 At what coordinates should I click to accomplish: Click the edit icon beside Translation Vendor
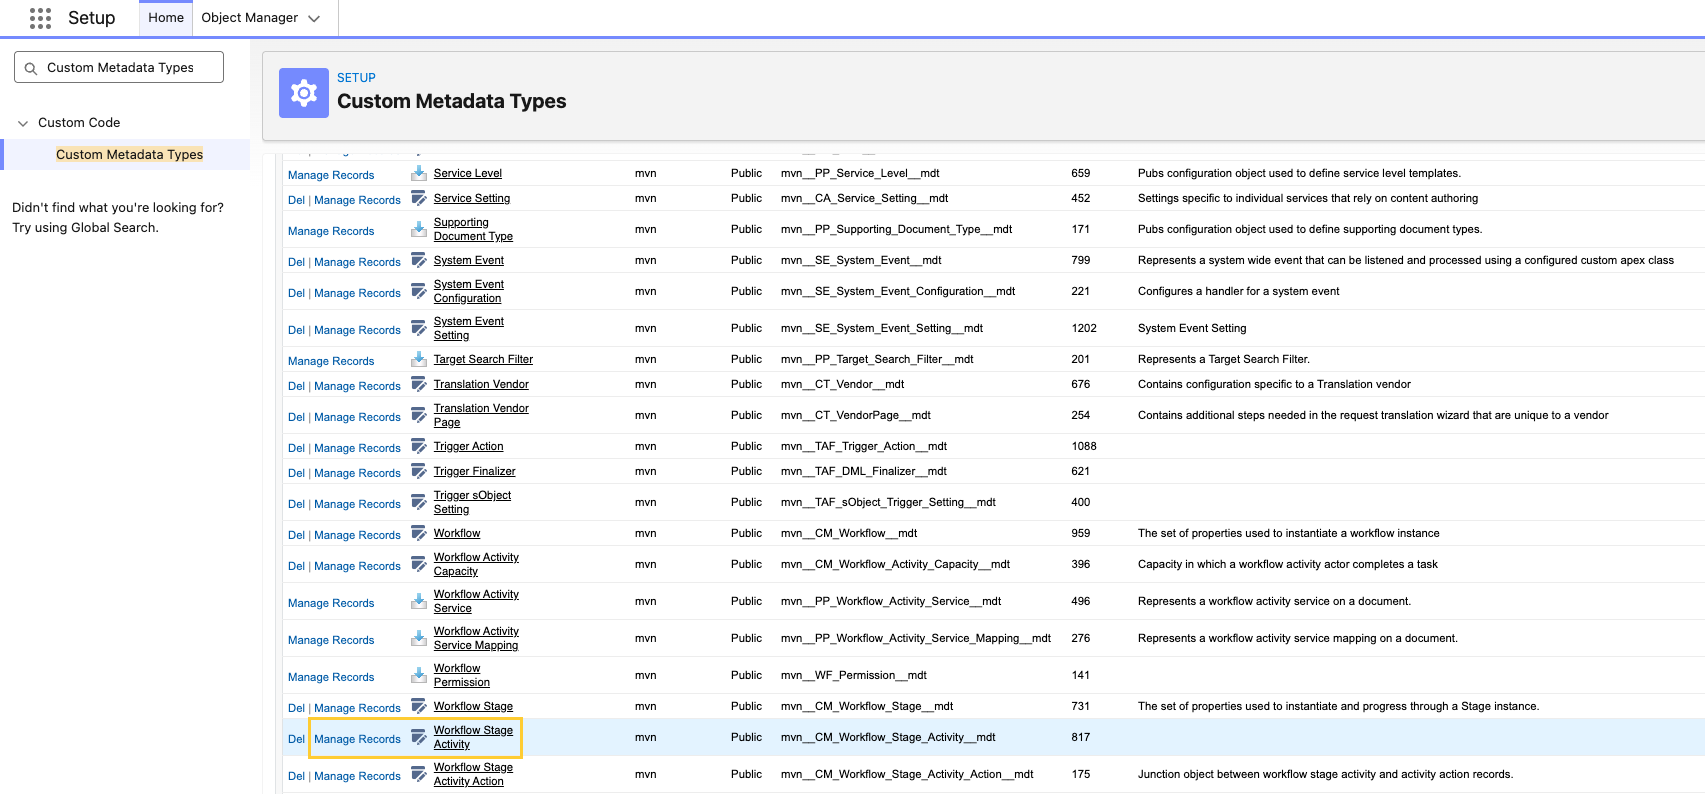coord(419,384)
